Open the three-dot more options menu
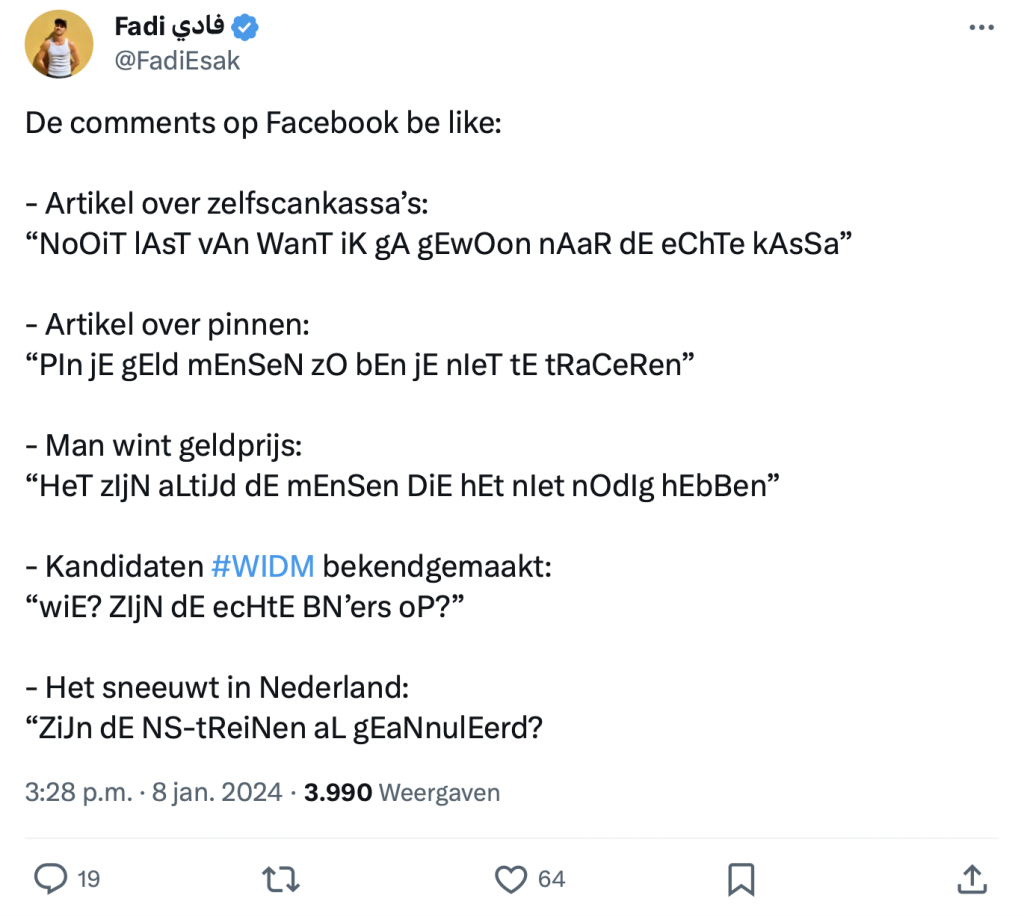 pos(982,29)
